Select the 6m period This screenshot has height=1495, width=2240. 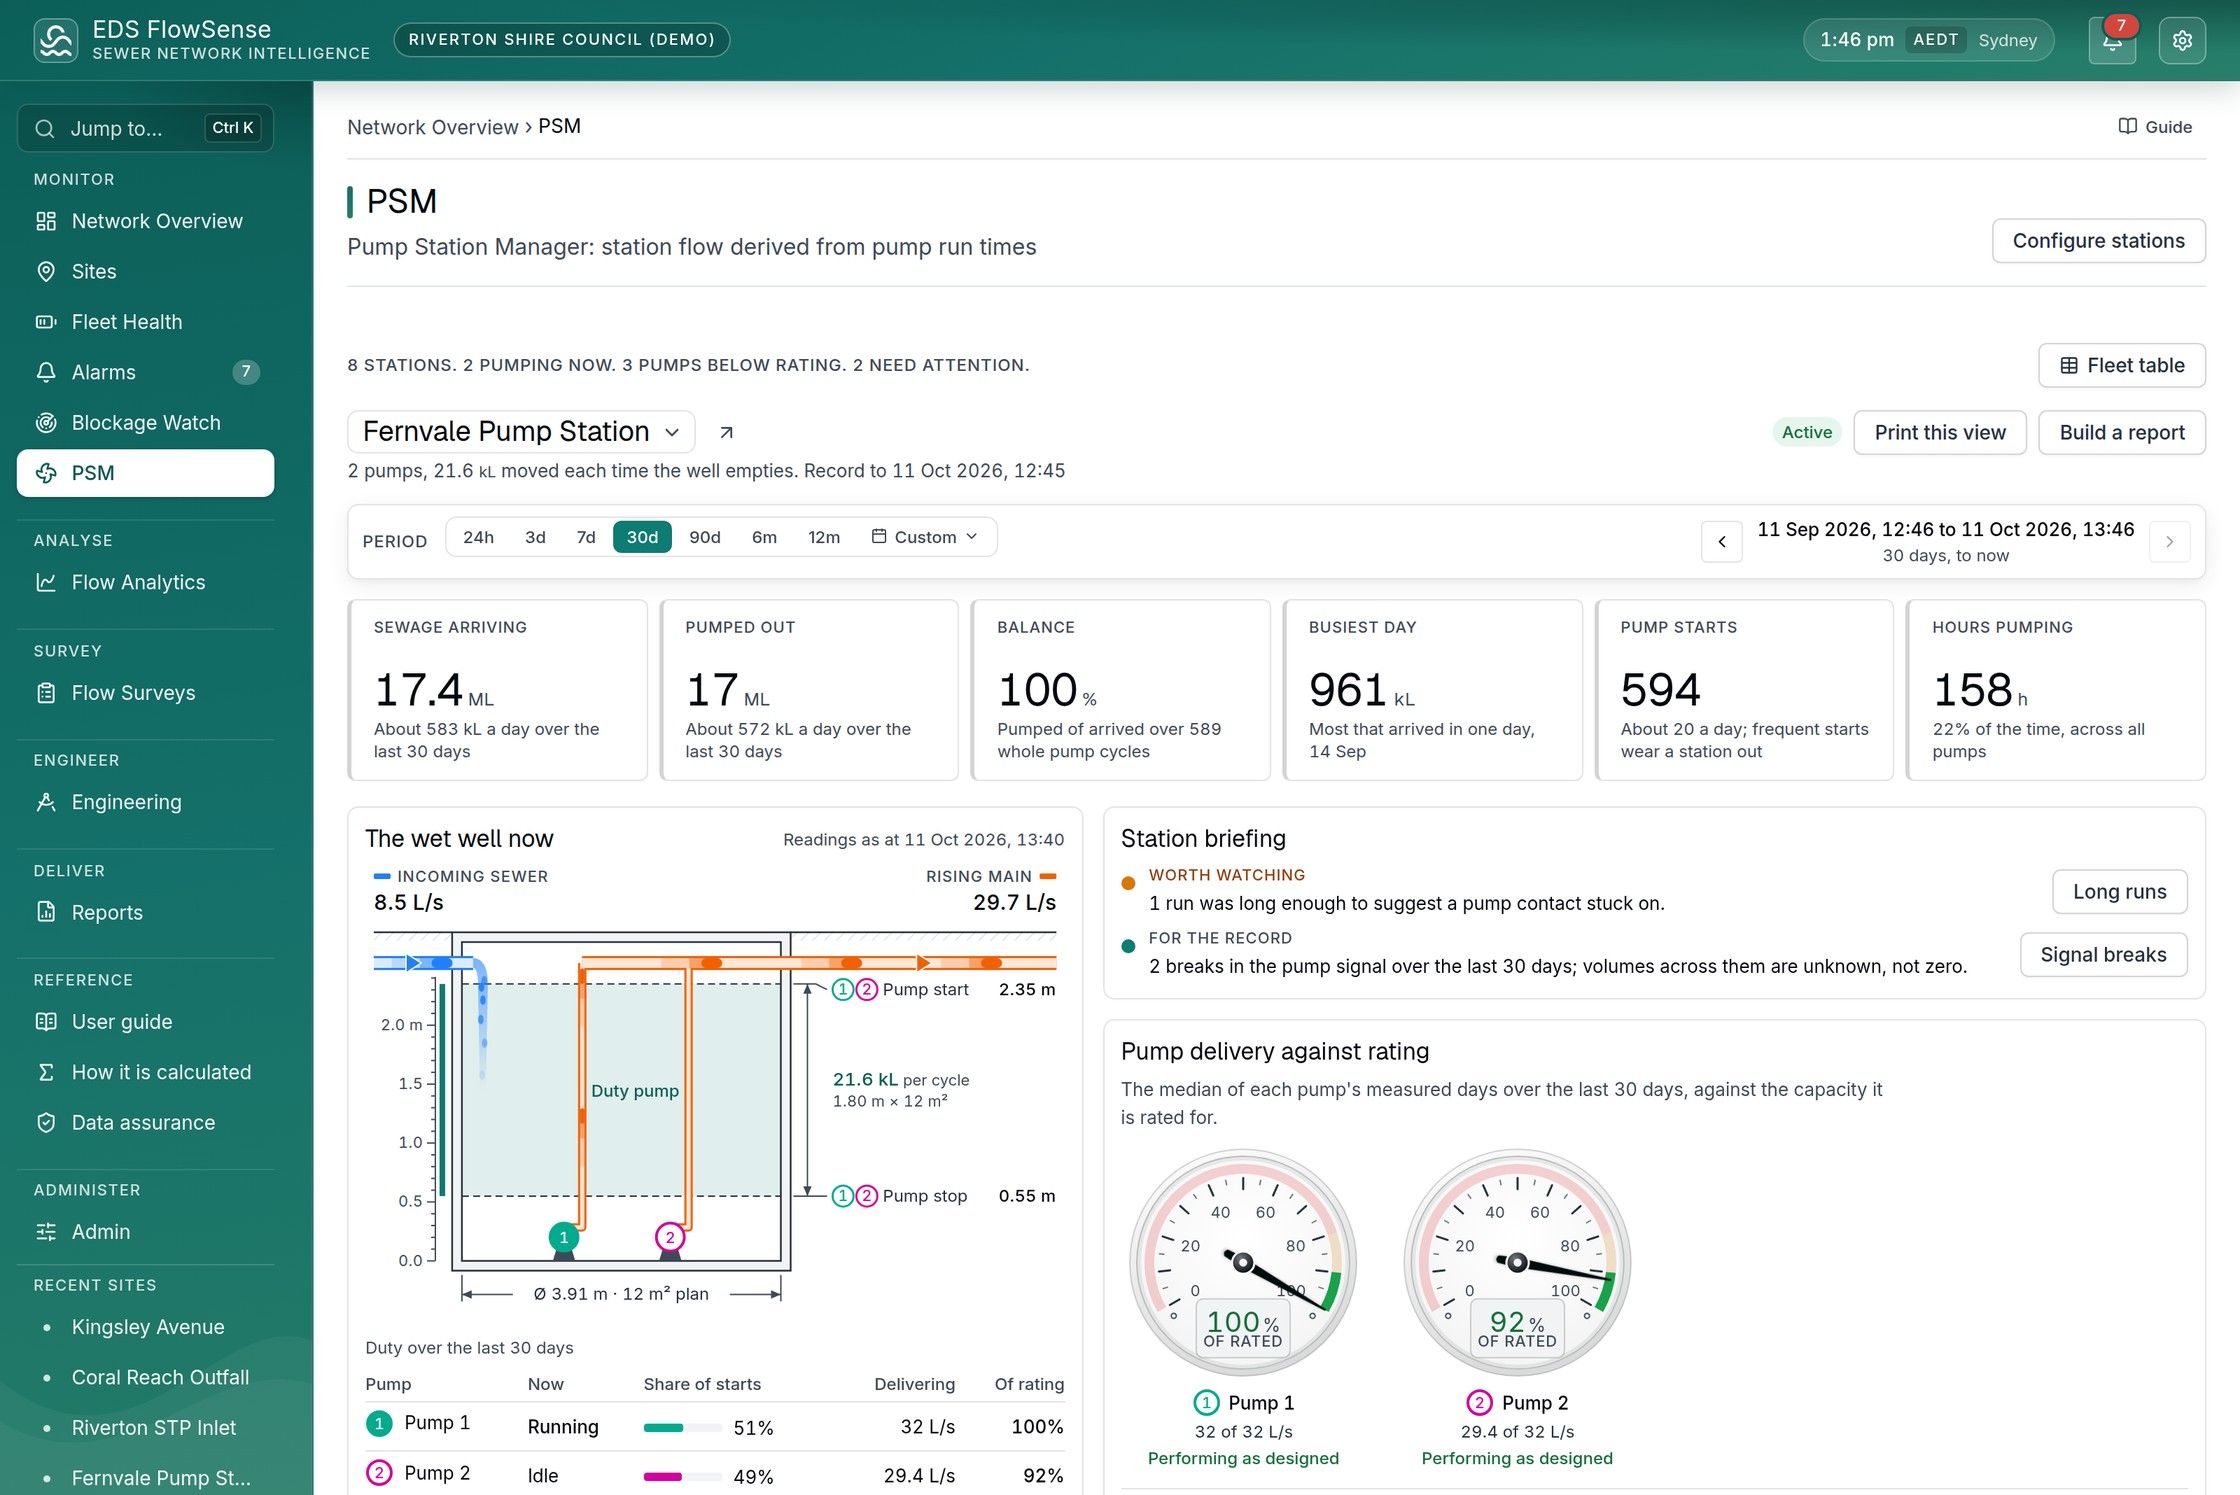tap(764, 537)
